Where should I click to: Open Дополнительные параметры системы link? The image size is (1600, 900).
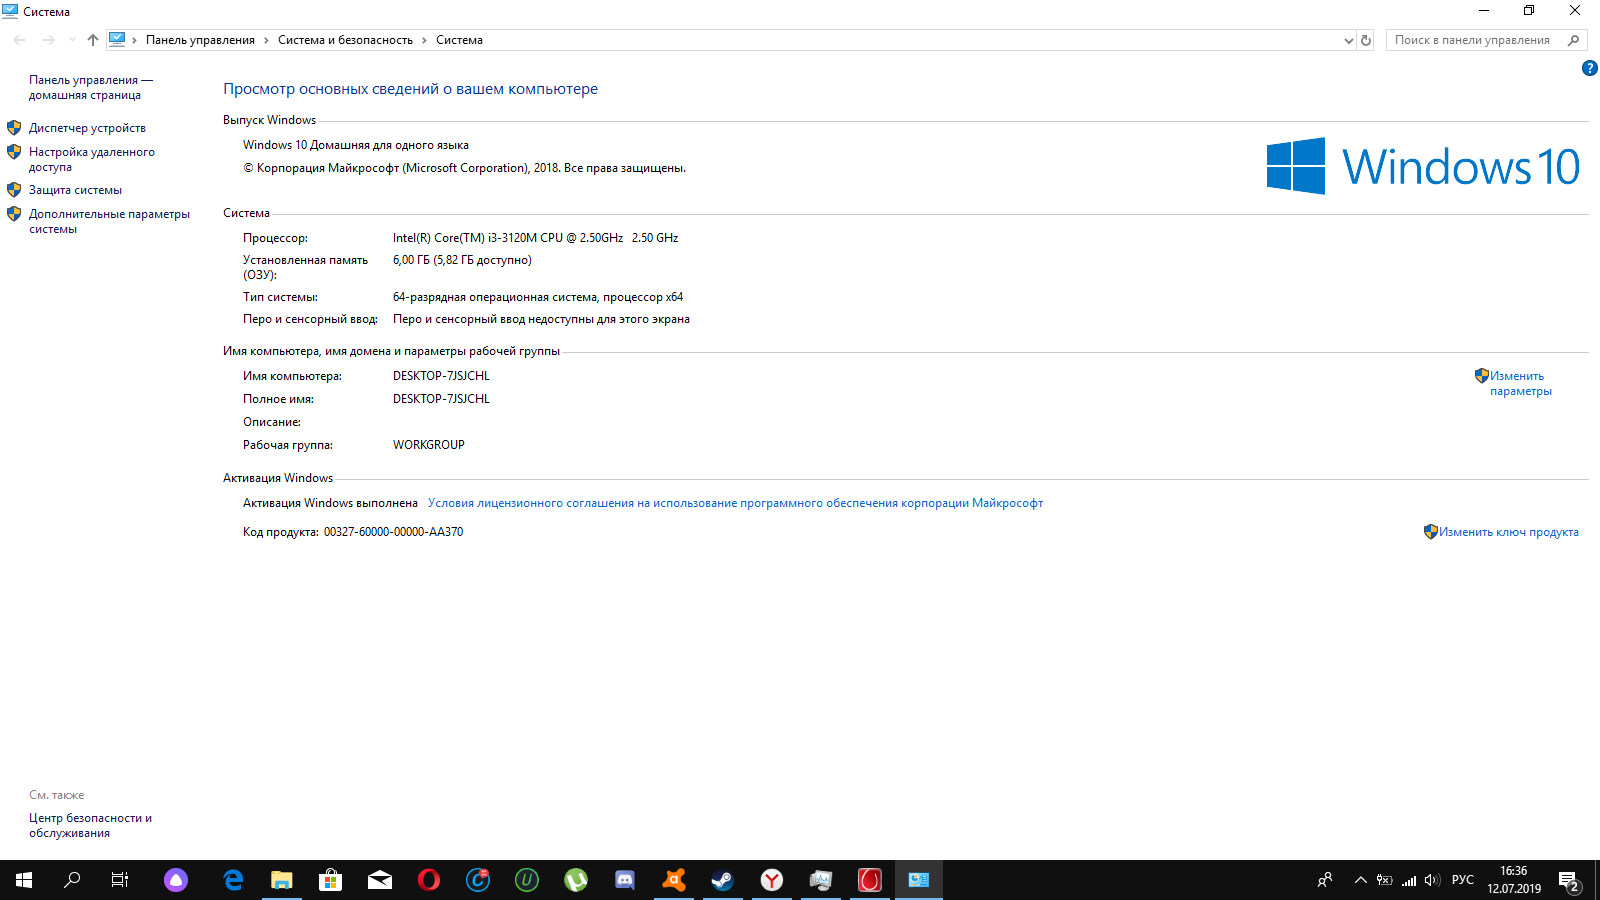[x=109, y=221]
